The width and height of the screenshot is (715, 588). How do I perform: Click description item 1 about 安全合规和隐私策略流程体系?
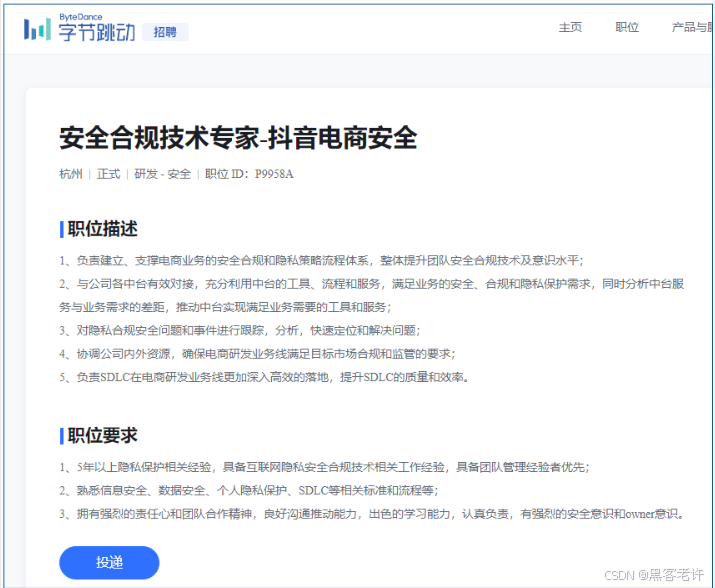coord(321,260)
